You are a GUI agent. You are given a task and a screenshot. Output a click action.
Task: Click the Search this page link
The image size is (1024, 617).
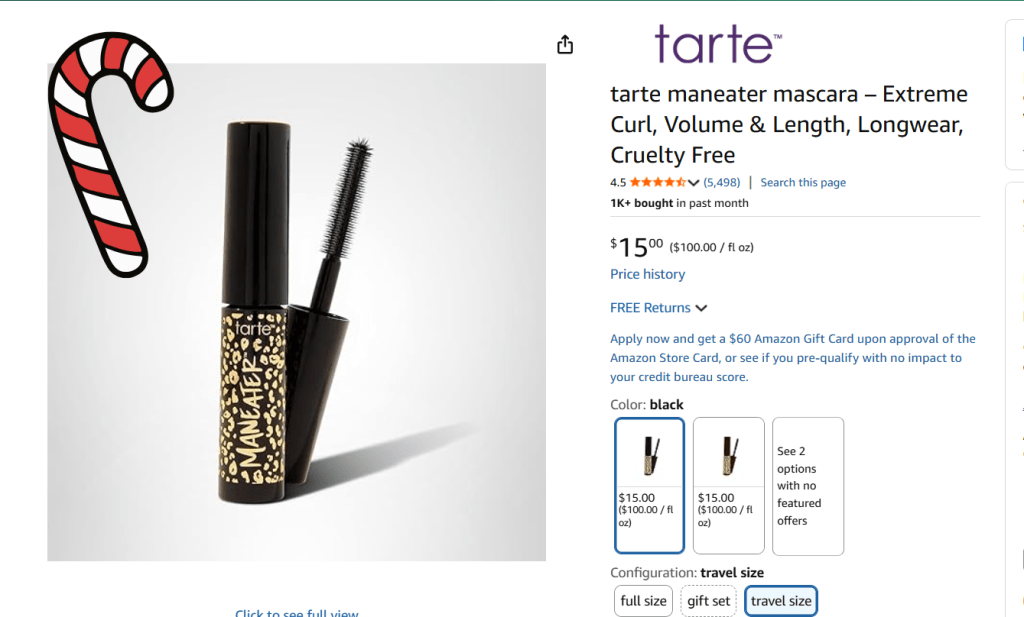(x=803, y=183)
